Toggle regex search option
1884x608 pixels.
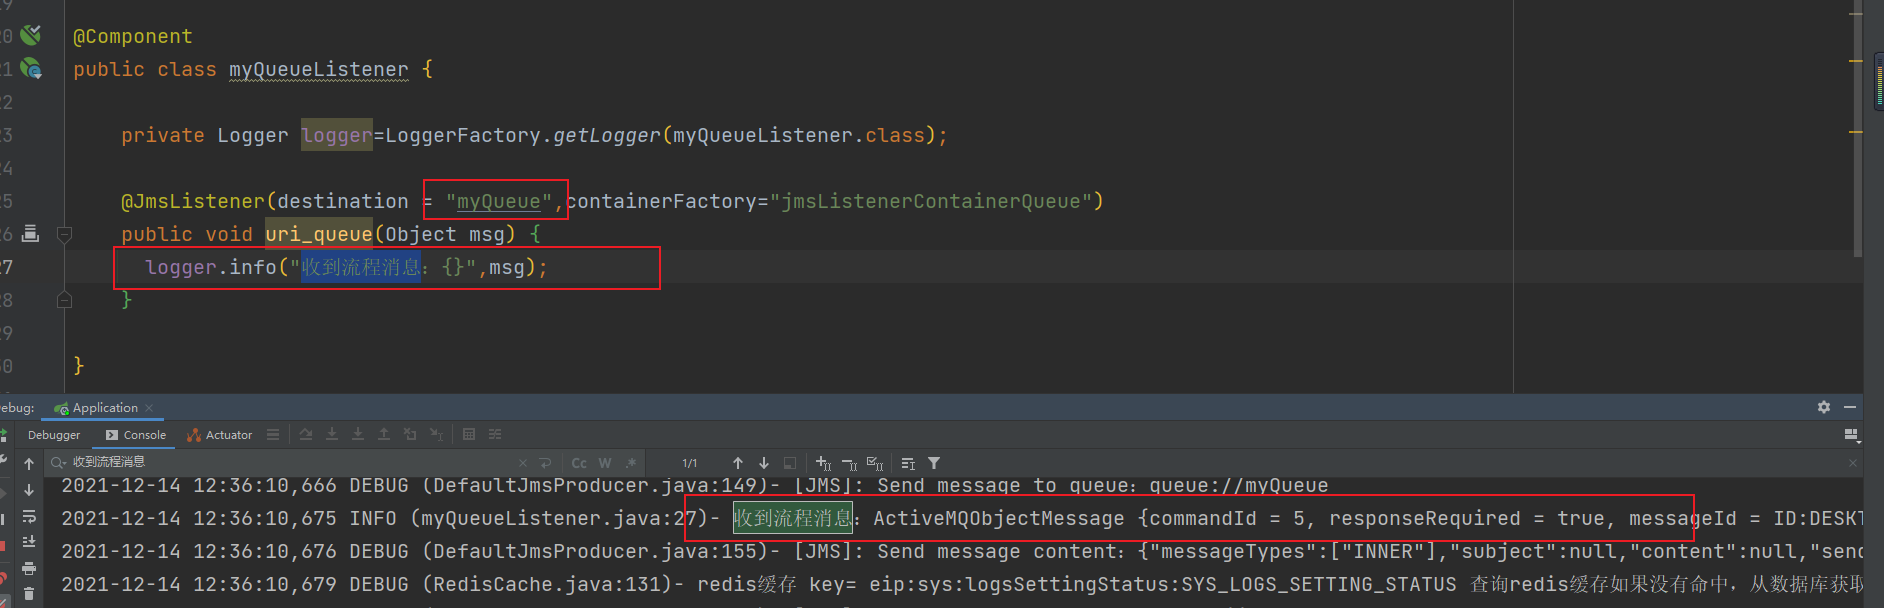click(631, 463)
